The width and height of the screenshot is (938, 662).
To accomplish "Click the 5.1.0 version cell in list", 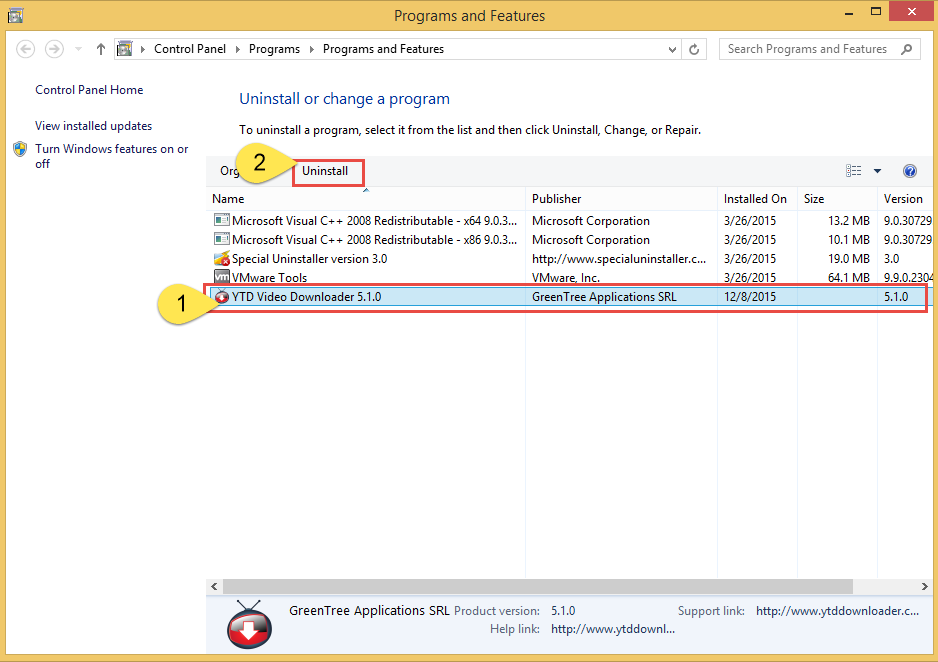I will click(896, 297).
